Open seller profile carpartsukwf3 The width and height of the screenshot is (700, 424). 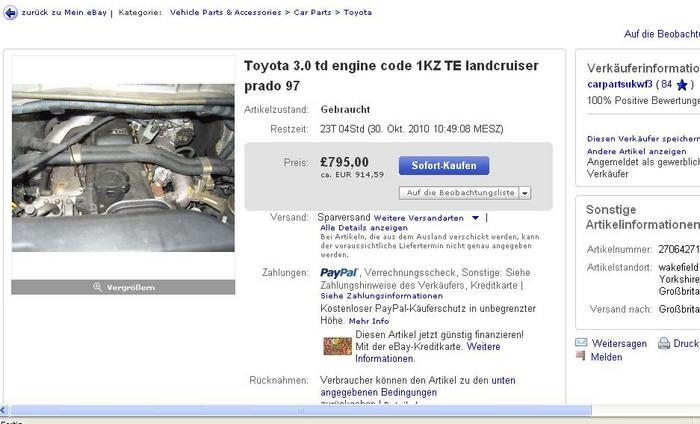(x=620, y=84)
